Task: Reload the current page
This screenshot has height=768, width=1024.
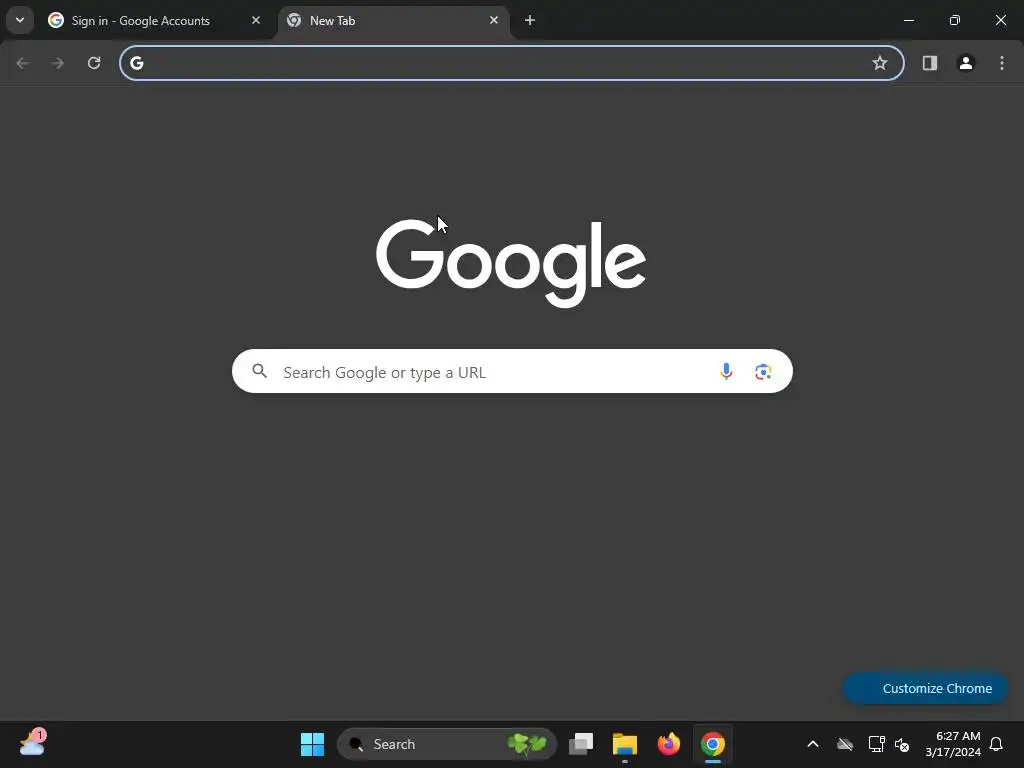Action: tap(94, 63)
